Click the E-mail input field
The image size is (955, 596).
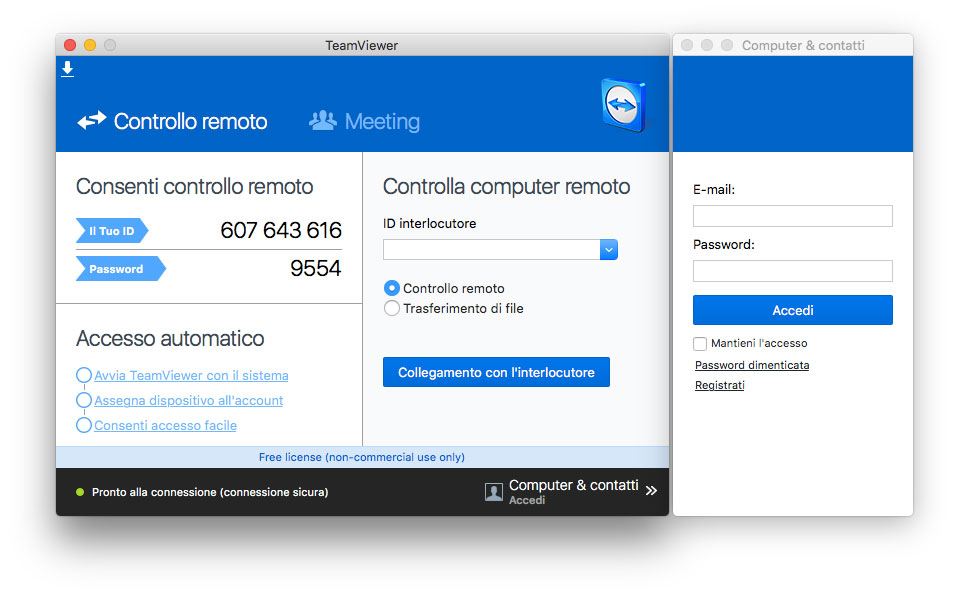792,216
